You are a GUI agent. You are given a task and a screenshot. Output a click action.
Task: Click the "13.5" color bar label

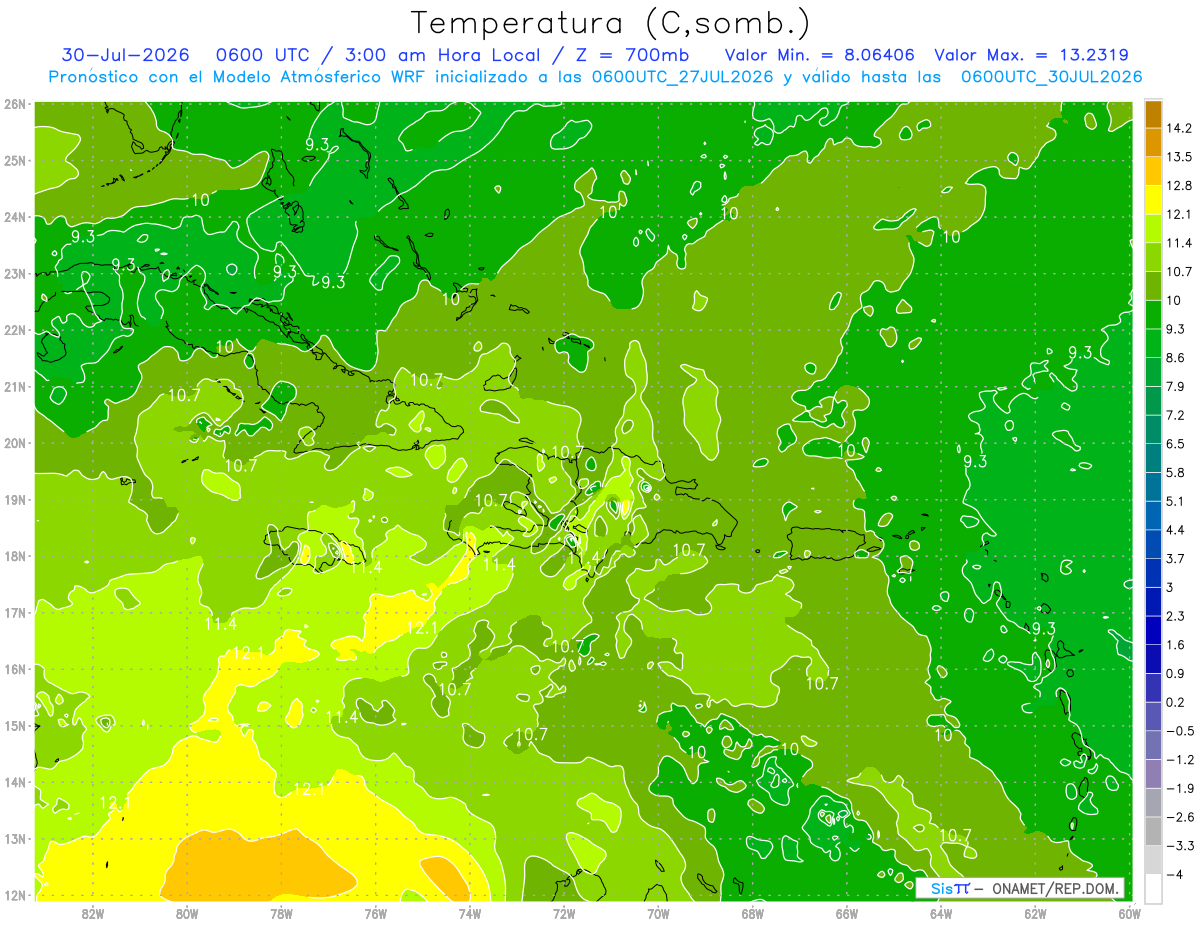coord(1180,157)
